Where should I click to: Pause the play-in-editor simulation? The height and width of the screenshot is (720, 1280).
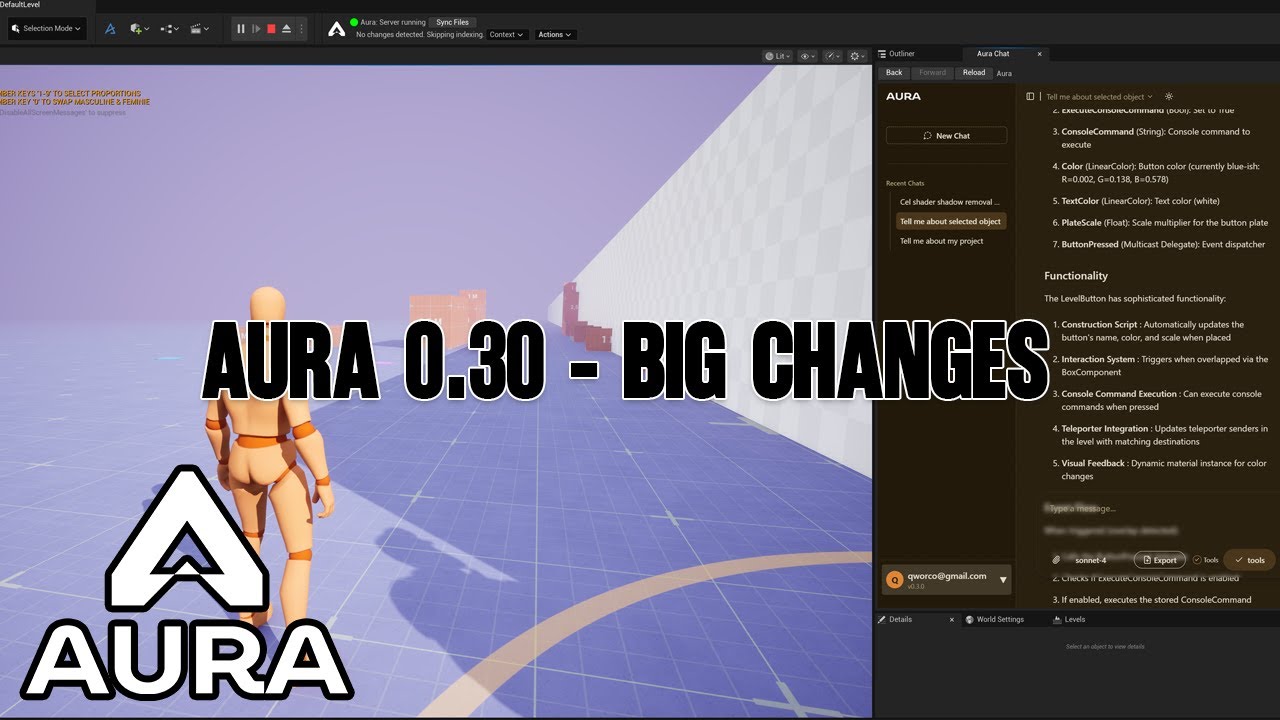(240, 30)
